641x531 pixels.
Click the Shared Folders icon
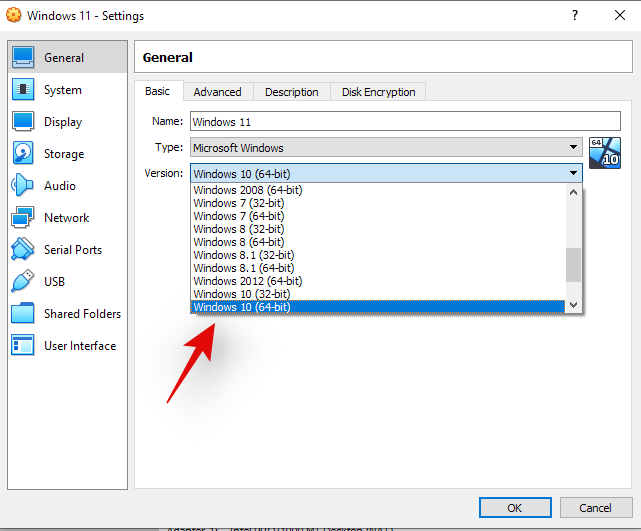[x=23, y=314]
